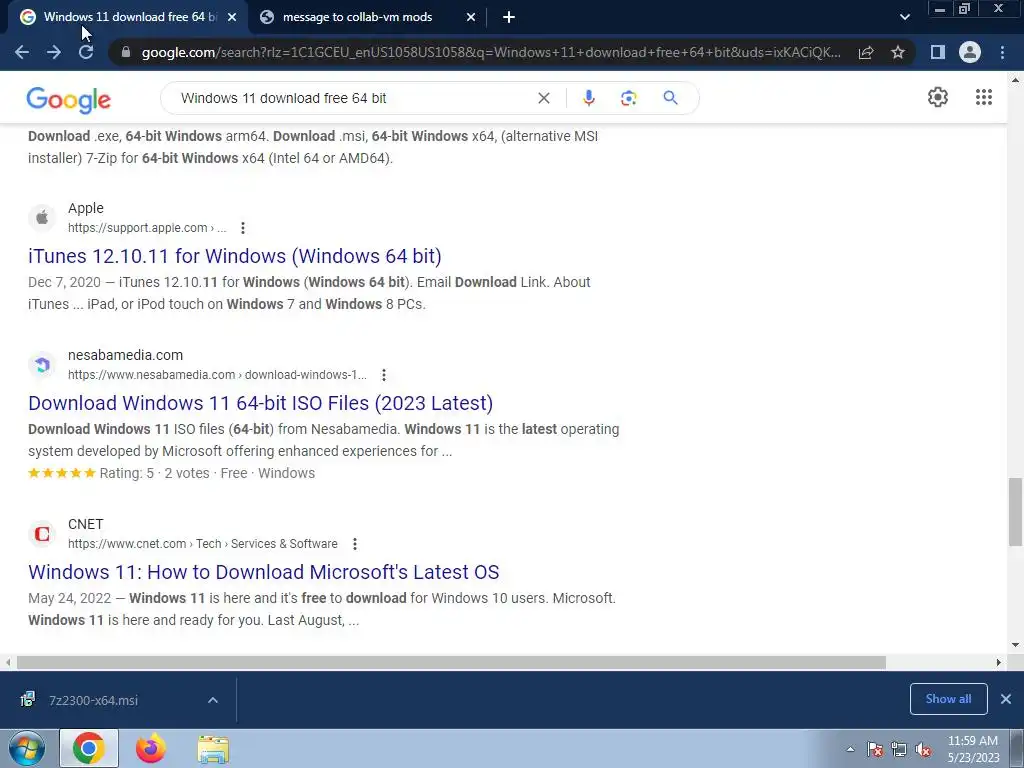
Task: Open Google apps grid
Action: tap(984, 97)
